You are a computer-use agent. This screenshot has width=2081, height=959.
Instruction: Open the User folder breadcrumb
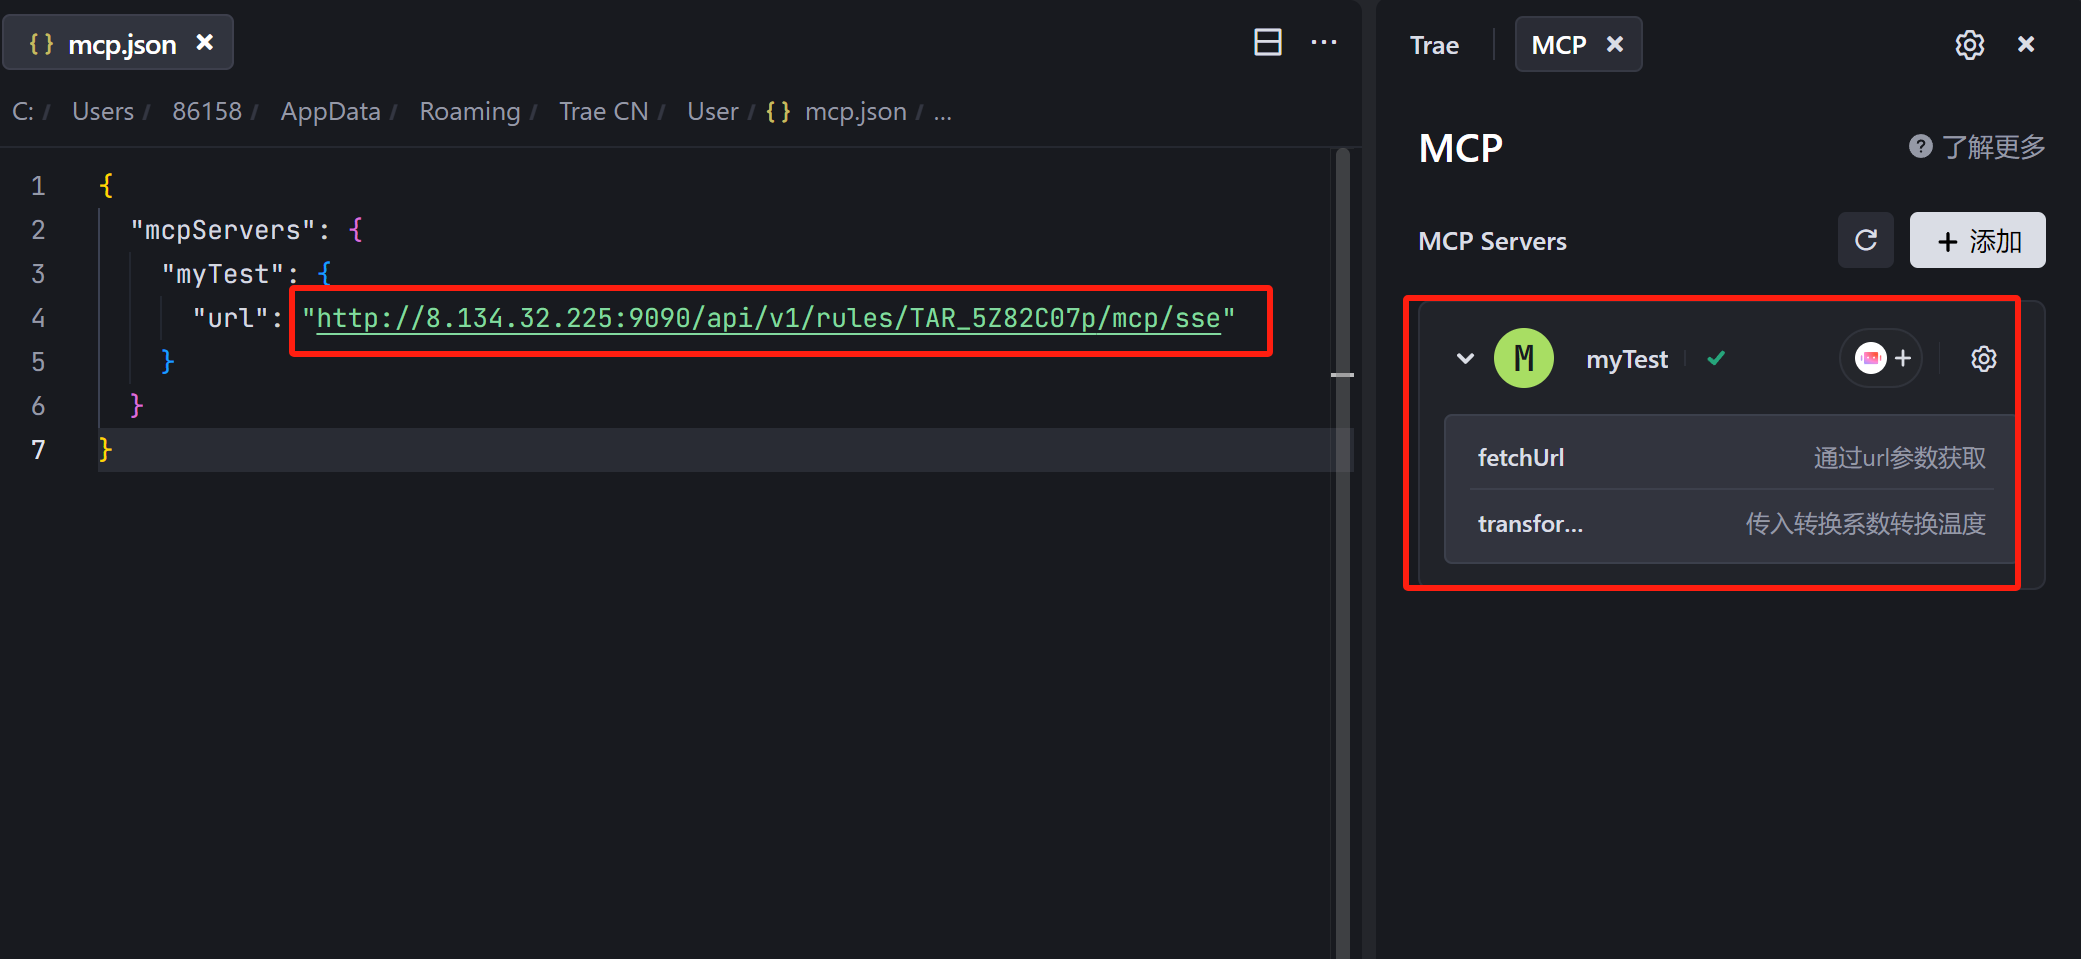pos(712,112)
